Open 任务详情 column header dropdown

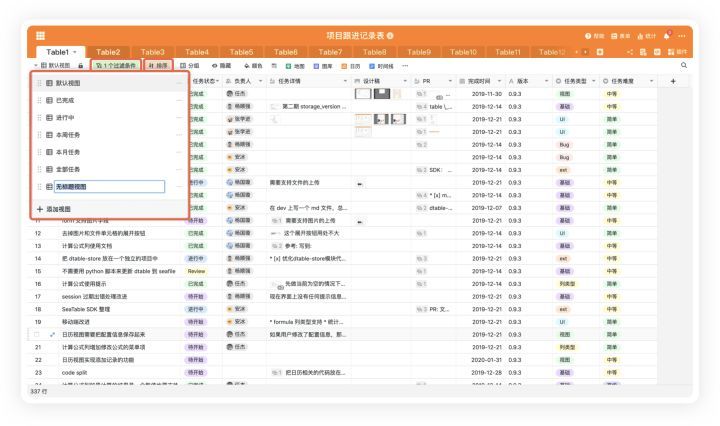pos(345,81)
